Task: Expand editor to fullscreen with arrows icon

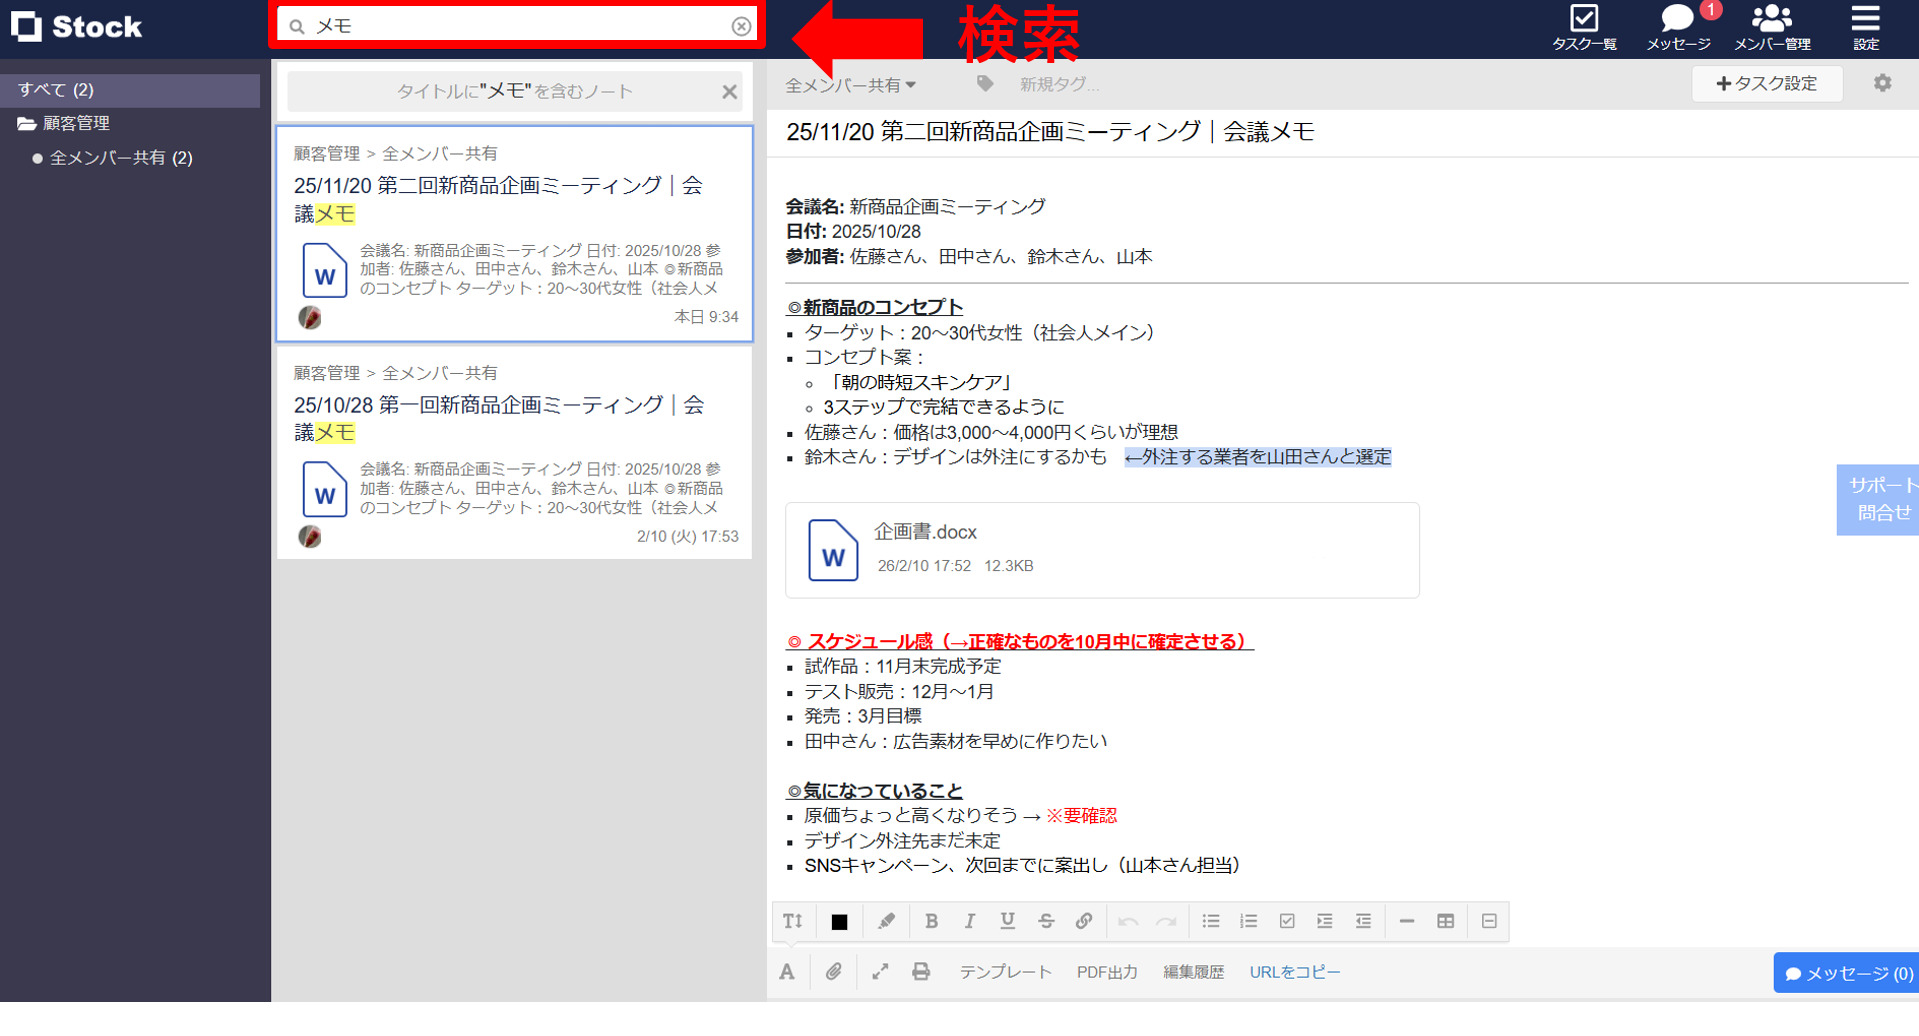Action: [879, 971]
